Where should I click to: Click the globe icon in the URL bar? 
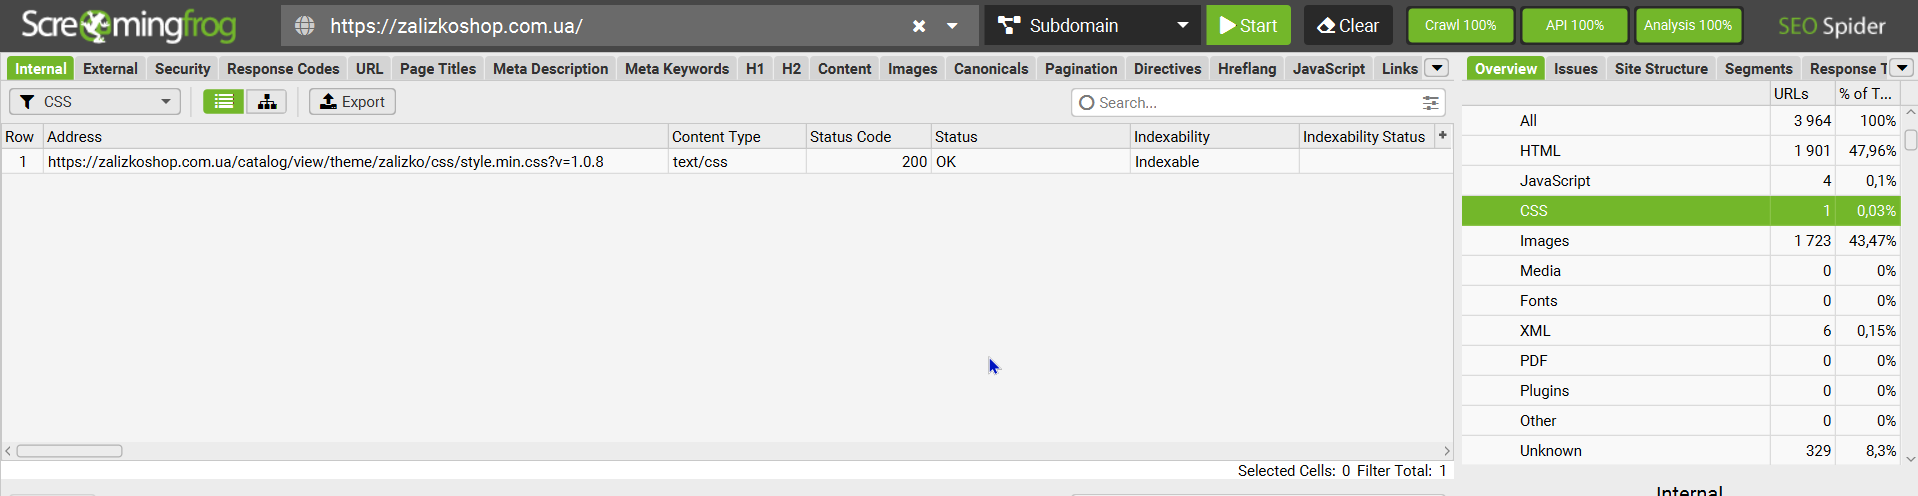click(x=305, y=26)
